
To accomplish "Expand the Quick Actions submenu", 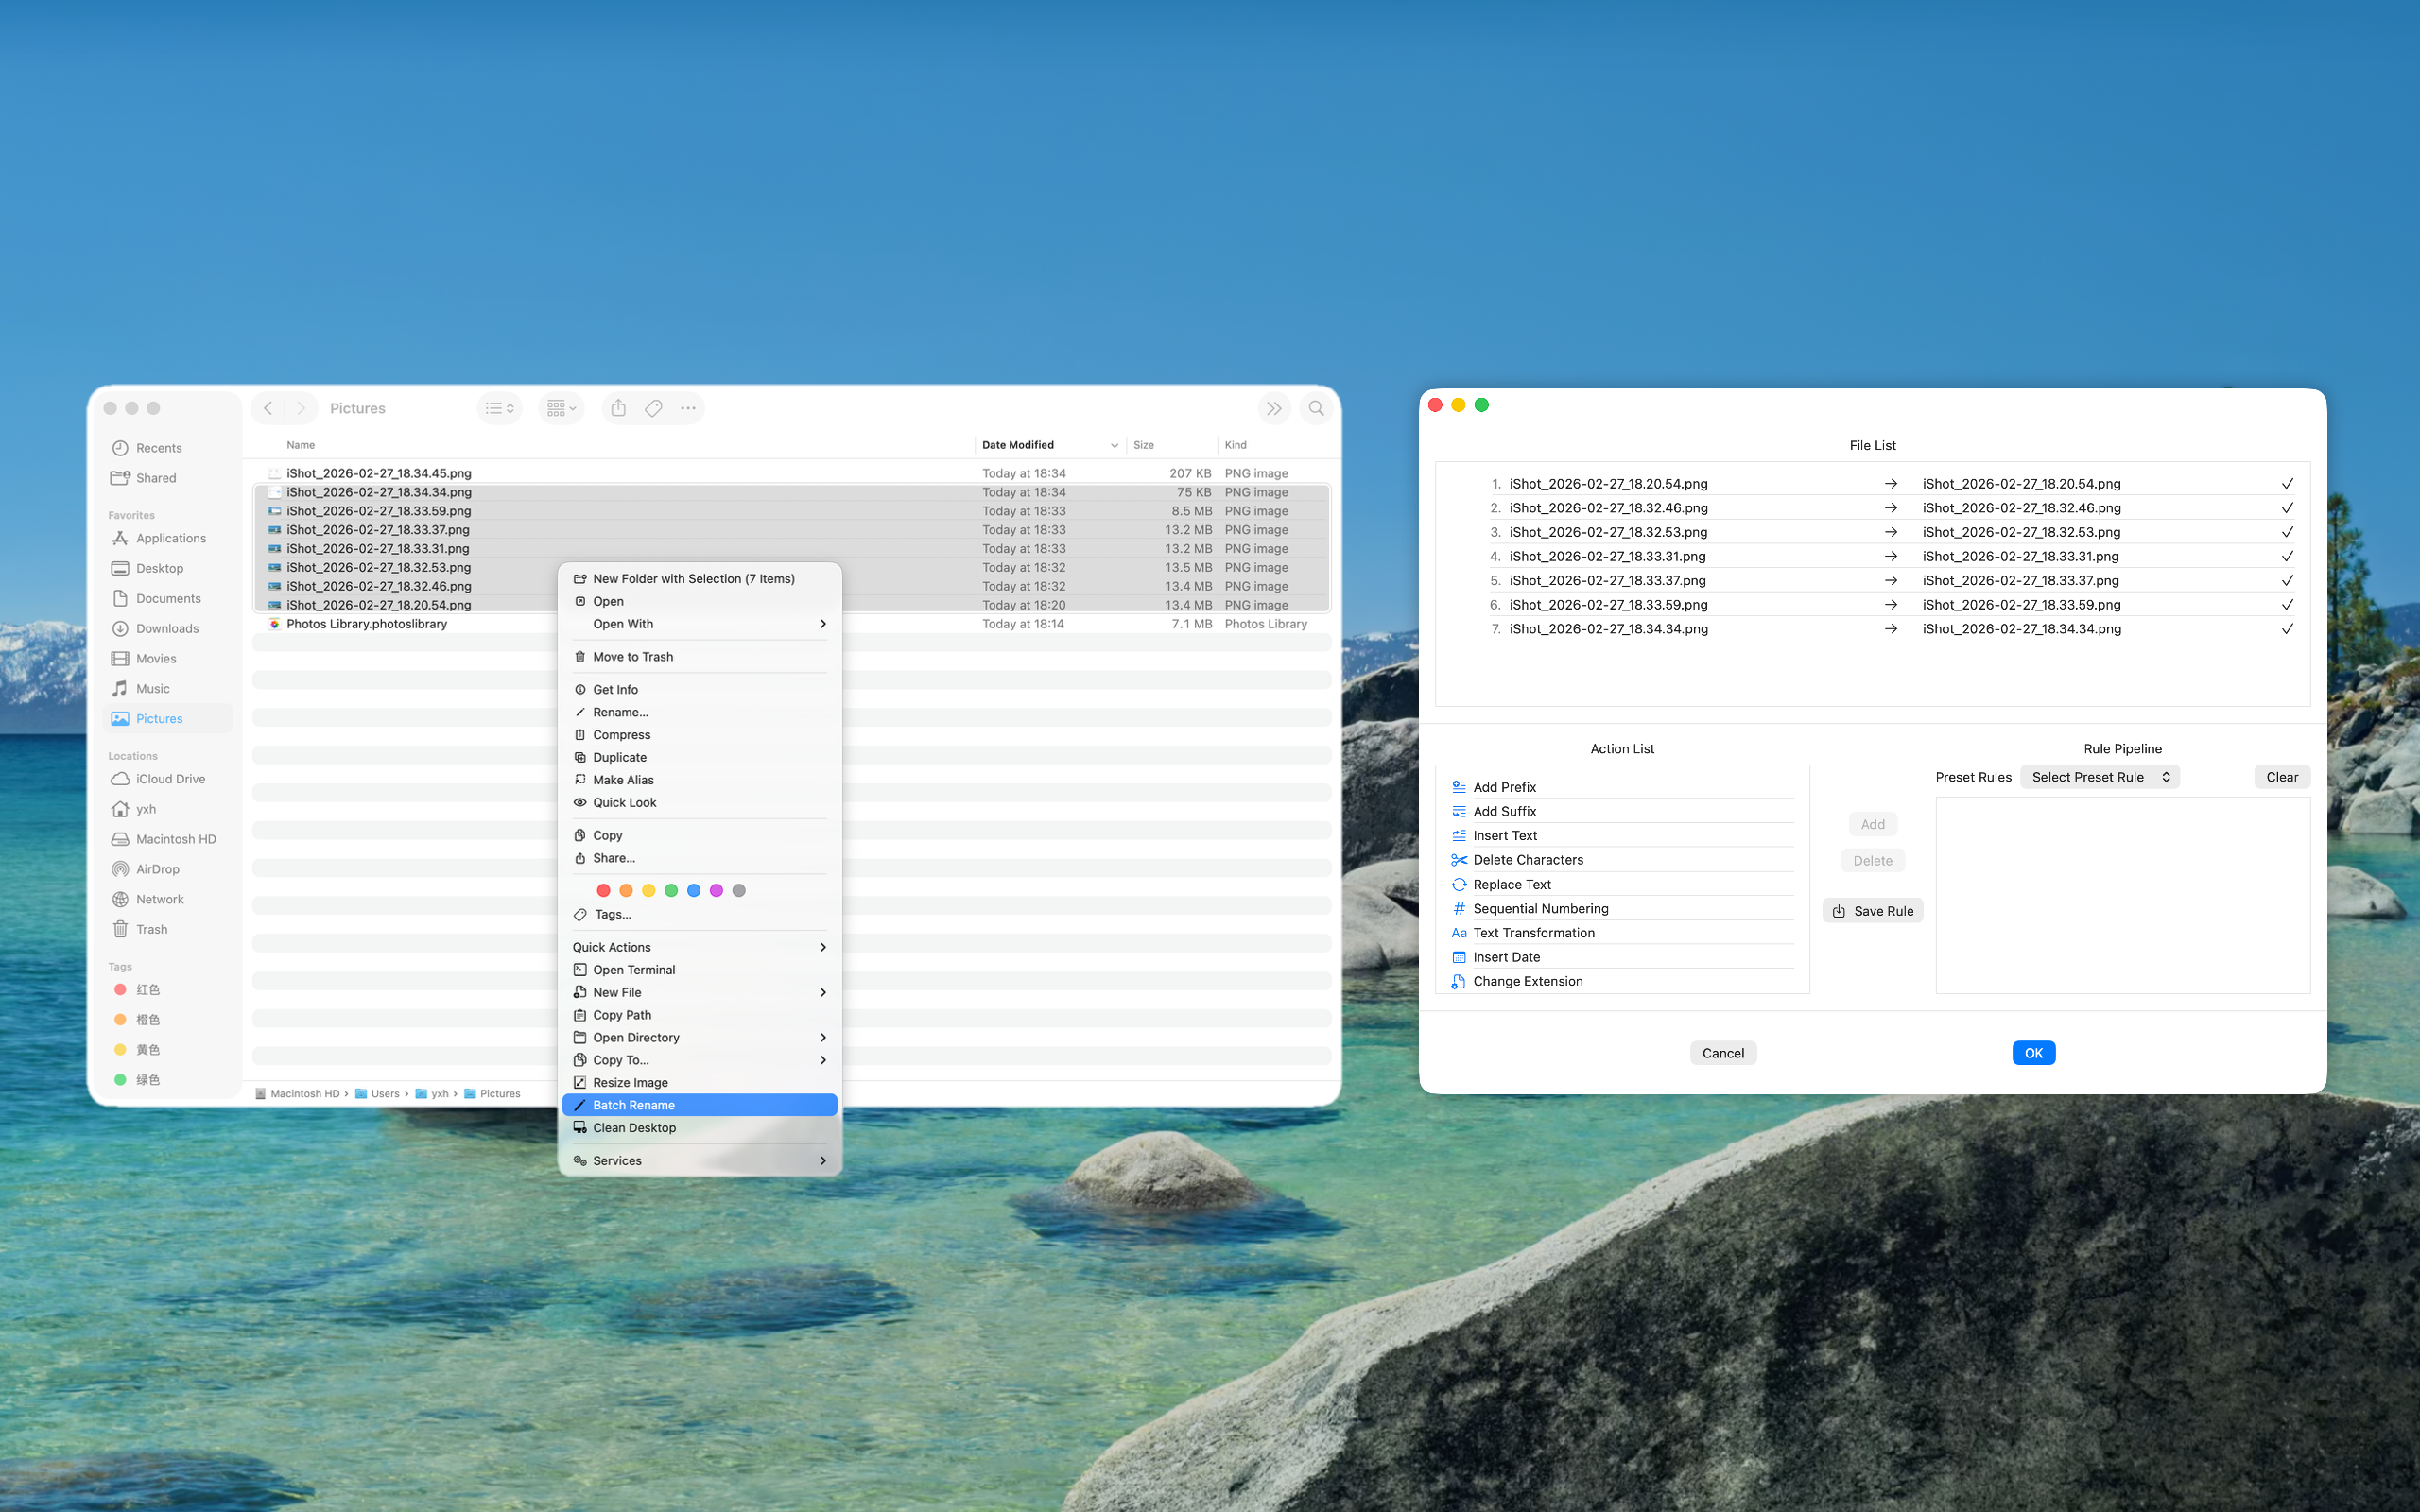I will (x=699, y=947).
